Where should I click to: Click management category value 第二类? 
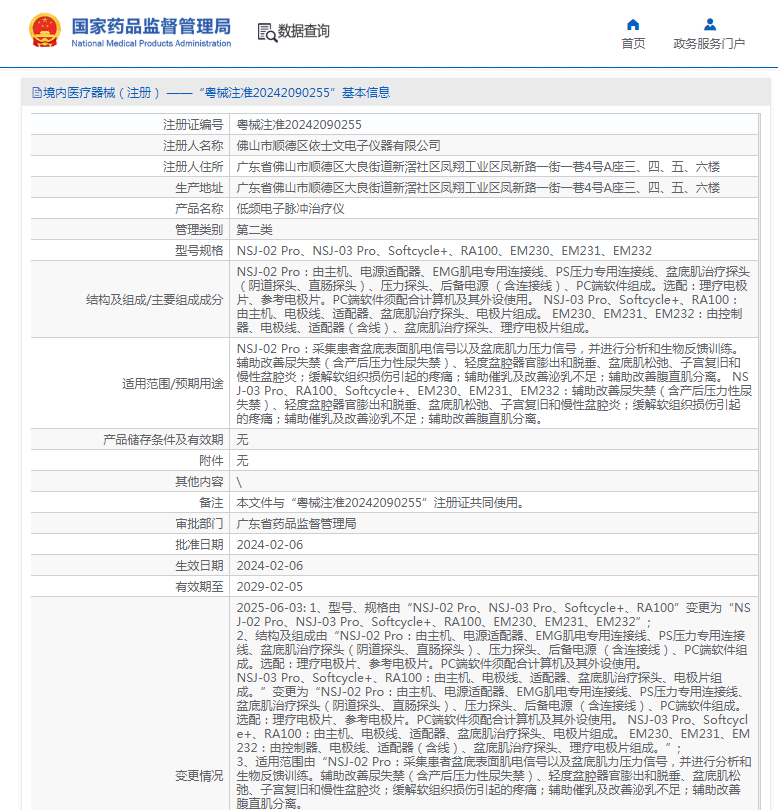point(254,230)
